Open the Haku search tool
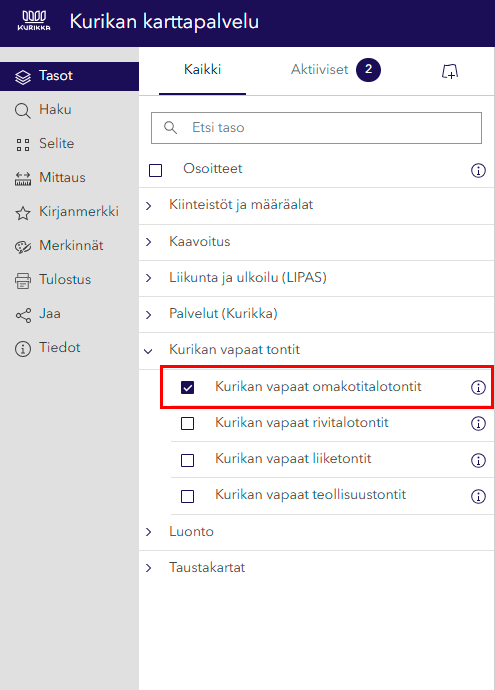This screenshot has height=690, width=495. click(x=69, y=110)
